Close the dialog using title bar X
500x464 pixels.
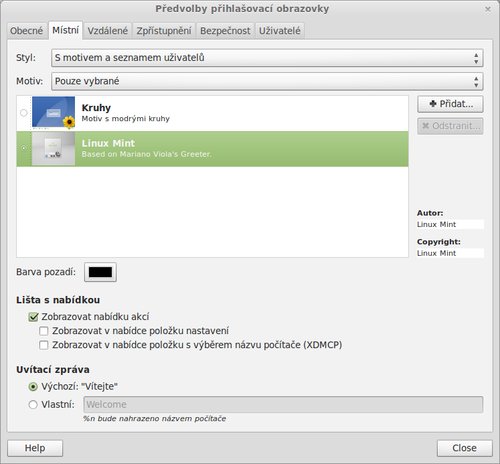tap(488, 9)
